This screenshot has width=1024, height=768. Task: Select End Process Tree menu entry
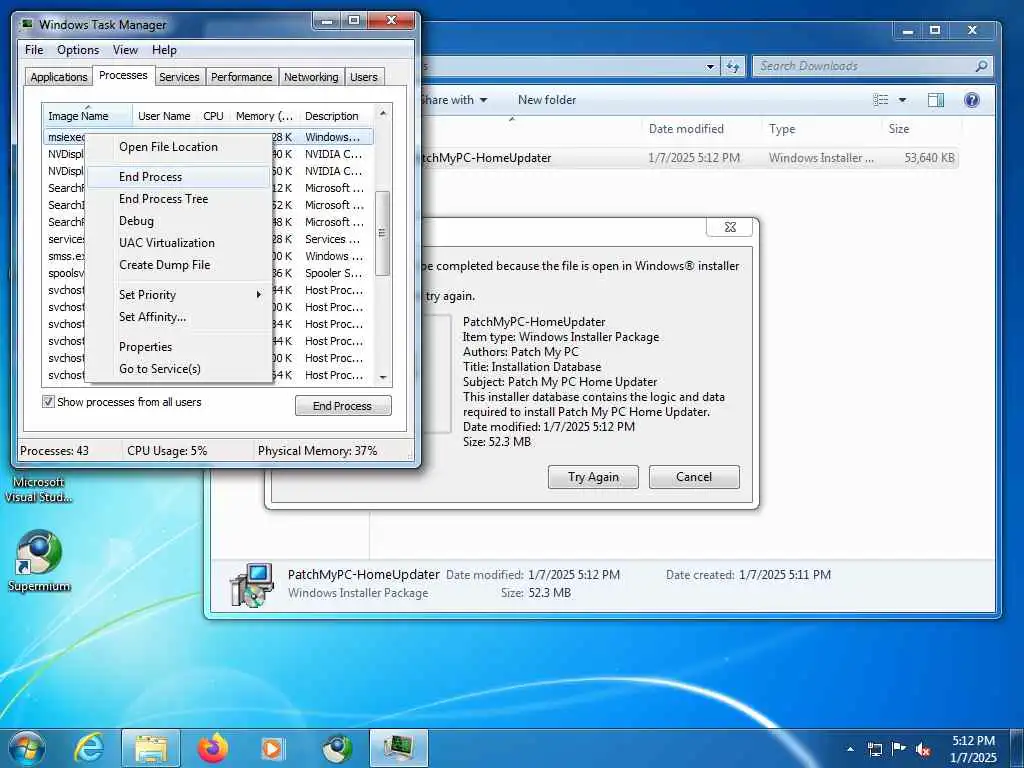pyautogui.click(x=178, y=199)
